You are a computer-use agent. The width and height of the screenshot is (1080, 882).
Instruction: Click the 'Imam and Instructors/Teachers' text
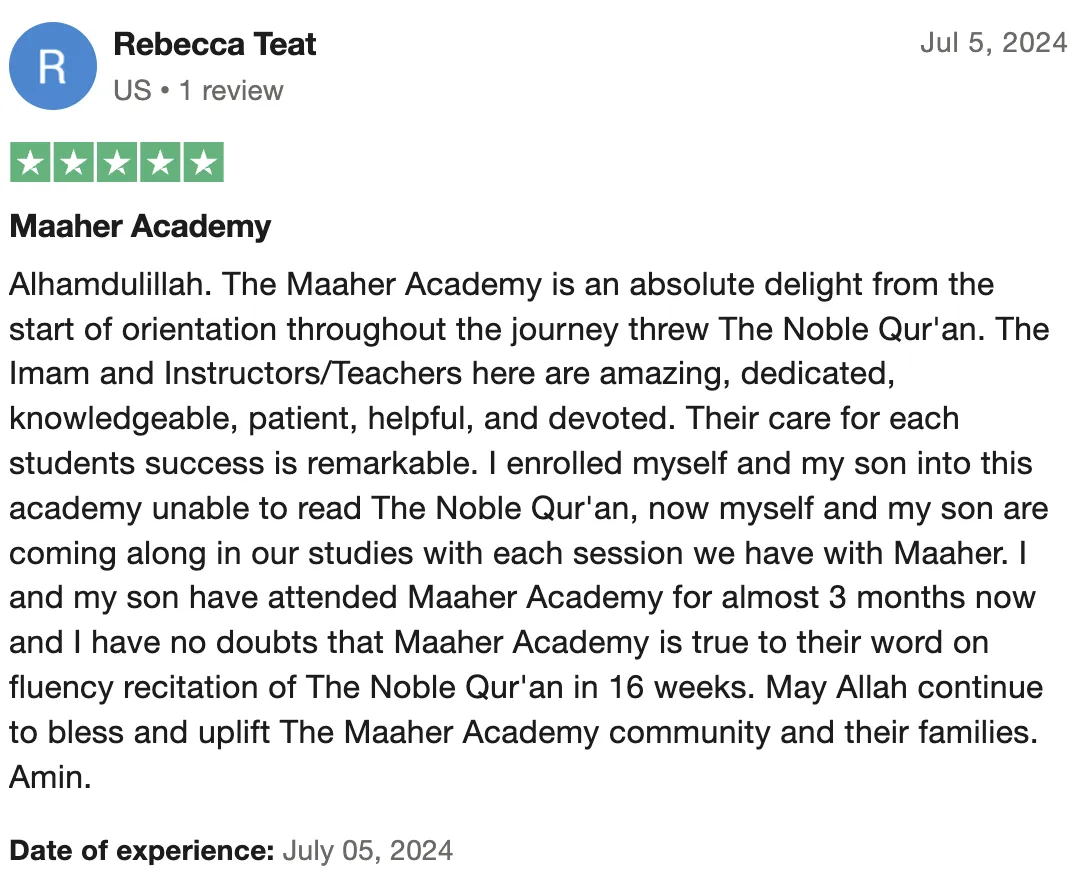point(236,374)
